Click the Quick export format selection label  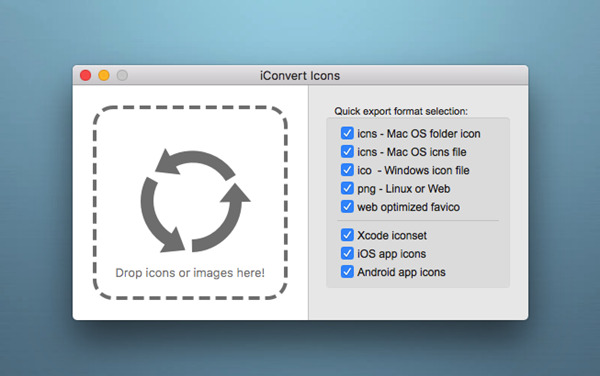401,111
